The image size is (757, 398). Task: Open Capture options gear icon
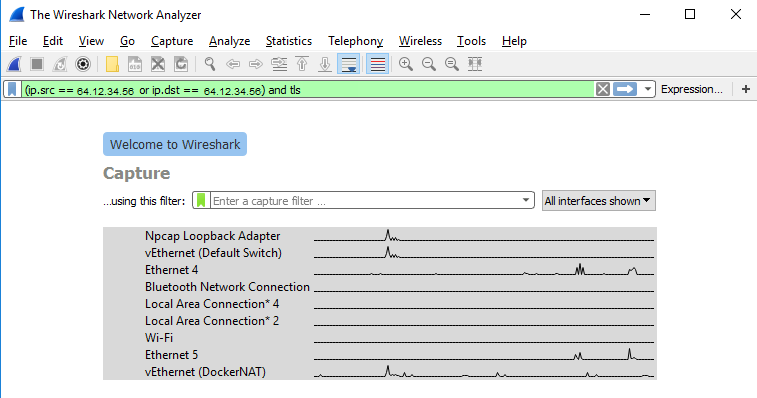click(83, 64)
